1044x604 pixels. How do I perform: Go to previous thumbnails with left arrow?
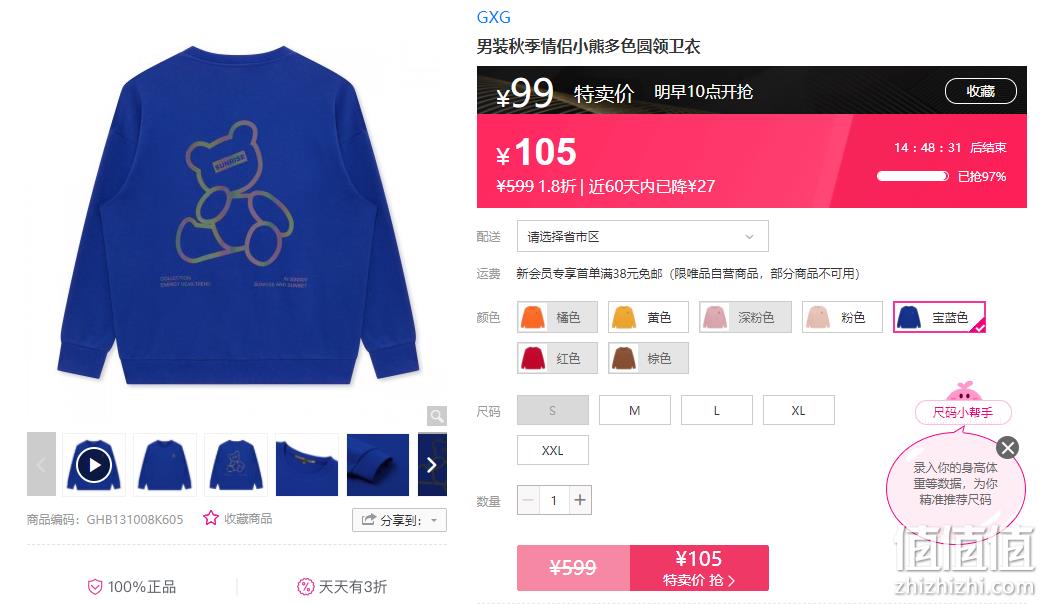(x=41, y=464)
